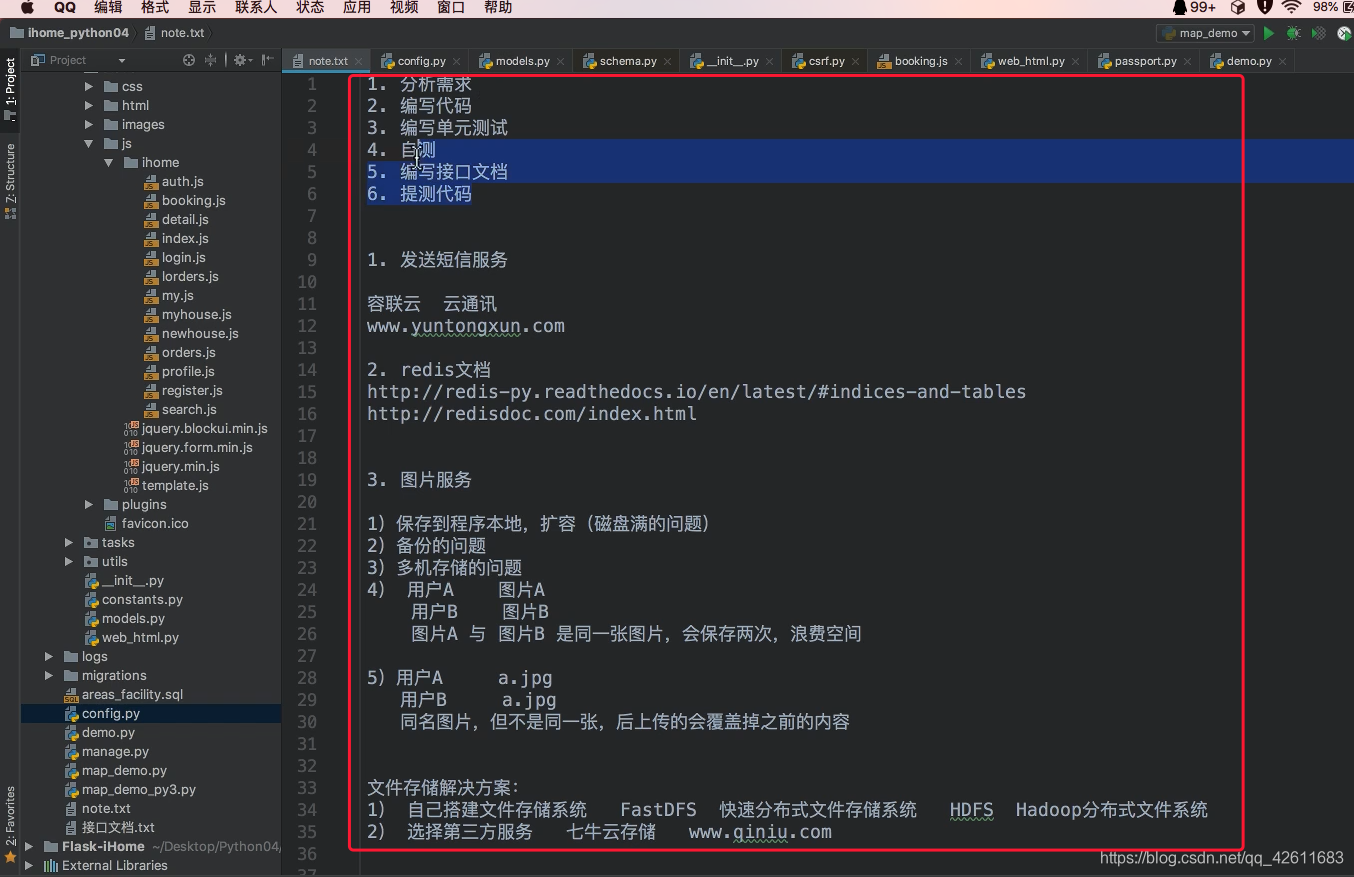Toggle the 2: Favorites tool window

coord(10,824)
